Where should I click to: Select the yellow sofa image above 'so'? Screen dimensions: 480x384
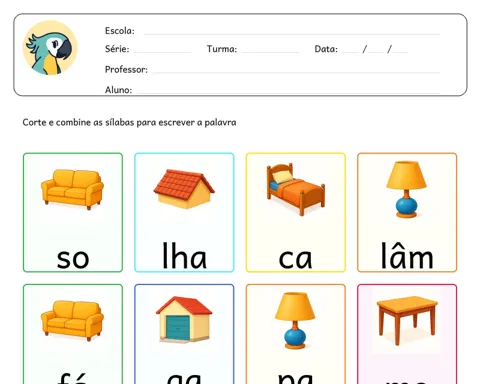tap(72, 189)
